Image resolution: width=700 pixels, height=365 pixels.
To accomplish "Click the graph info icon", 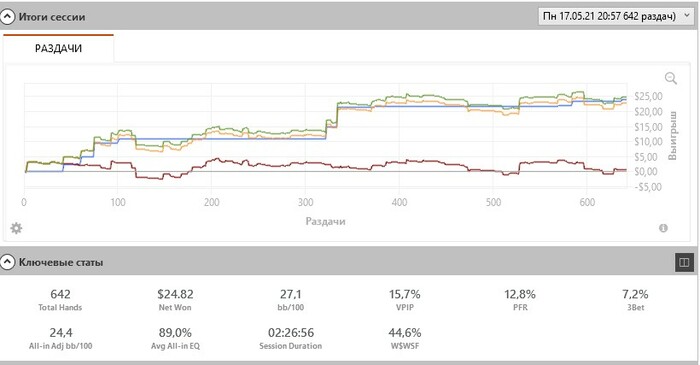I will tap(663, 228).
